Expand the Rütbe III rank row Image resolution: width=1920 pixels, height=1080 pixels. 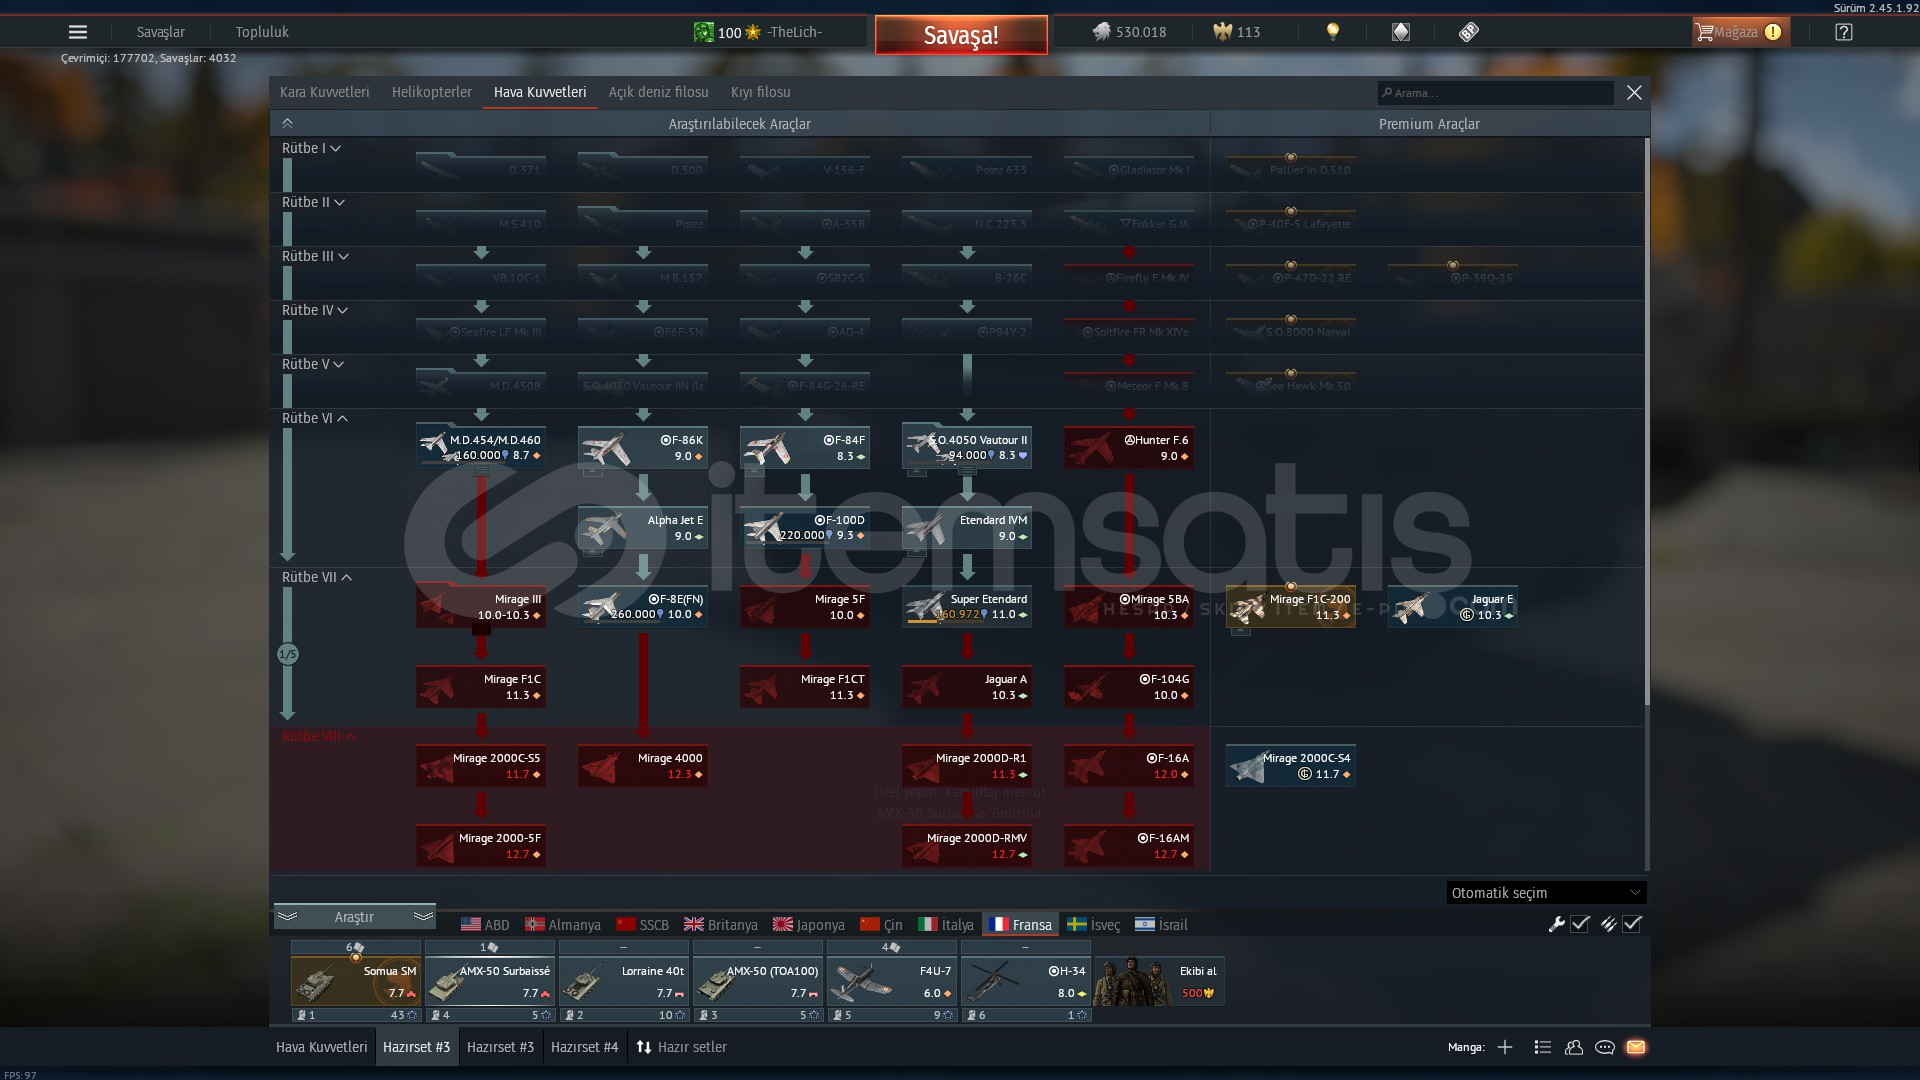point(315,256)
